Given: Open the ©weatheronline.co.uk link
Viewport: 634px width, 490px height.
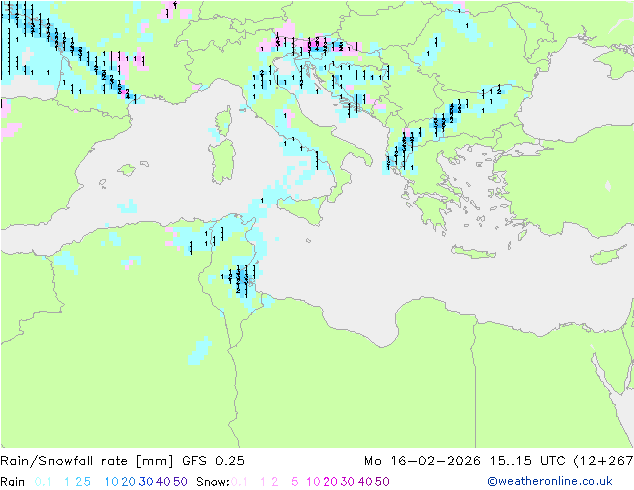Looking at the screenshot, I should 550,481.
